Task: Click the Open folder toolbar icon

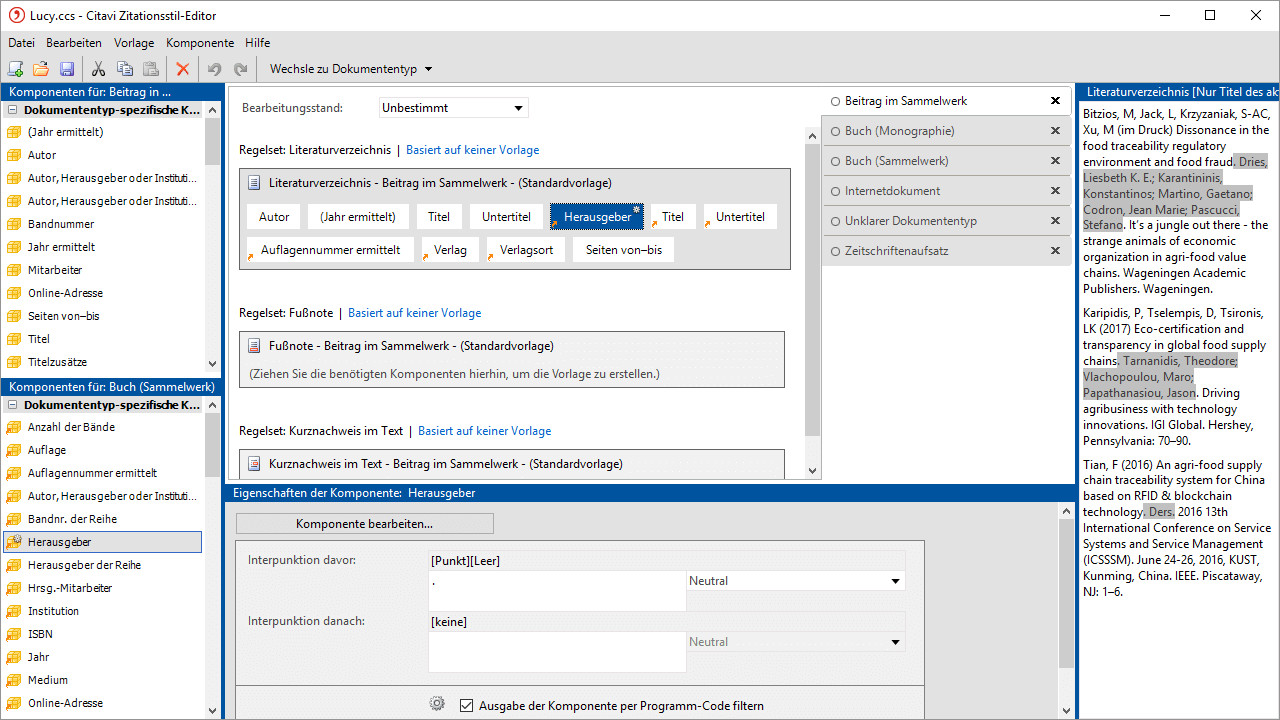Action: pos(41,69)
